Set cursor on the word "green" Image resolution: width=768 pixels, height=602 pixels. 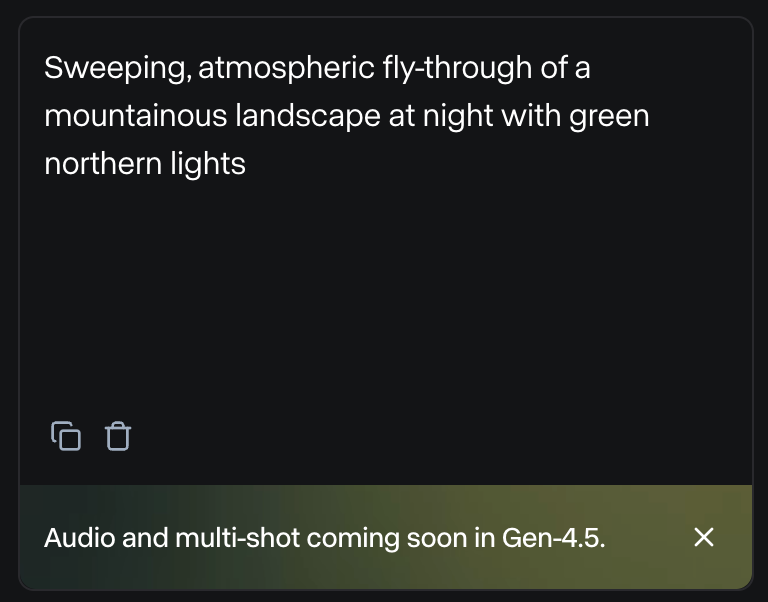pyautogui.click(x=609, y=116)
